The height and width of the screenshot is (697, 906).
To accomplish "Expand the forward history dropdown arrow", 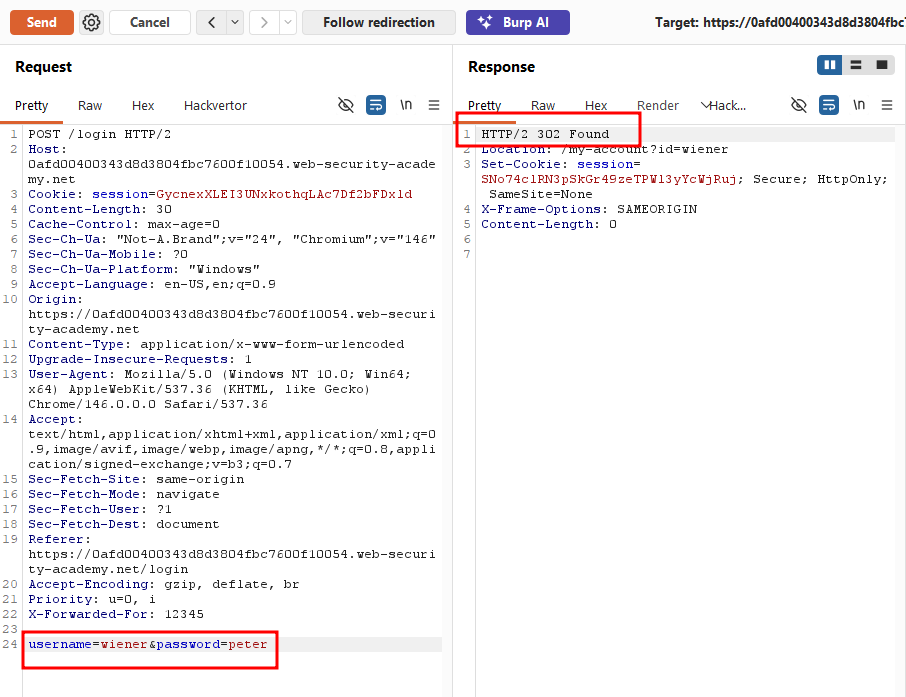I will pos(288,23).
